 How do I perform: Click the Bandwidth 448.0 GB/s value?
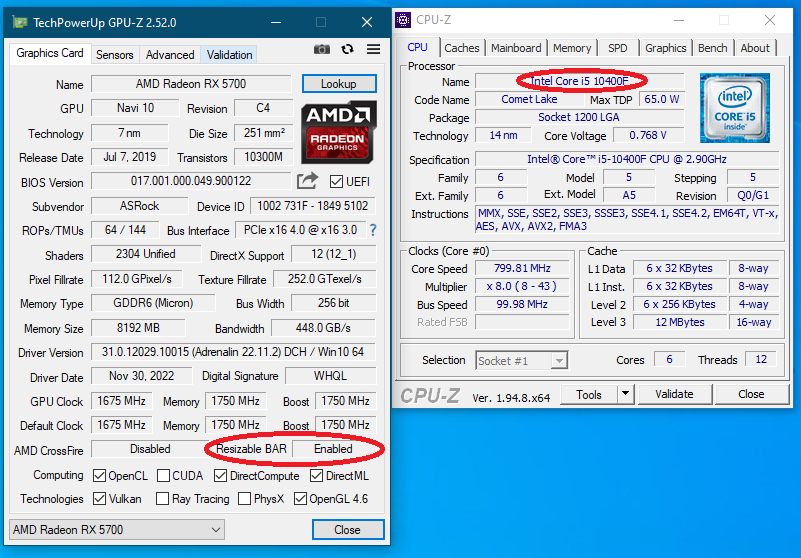click(x=323, y=328)
